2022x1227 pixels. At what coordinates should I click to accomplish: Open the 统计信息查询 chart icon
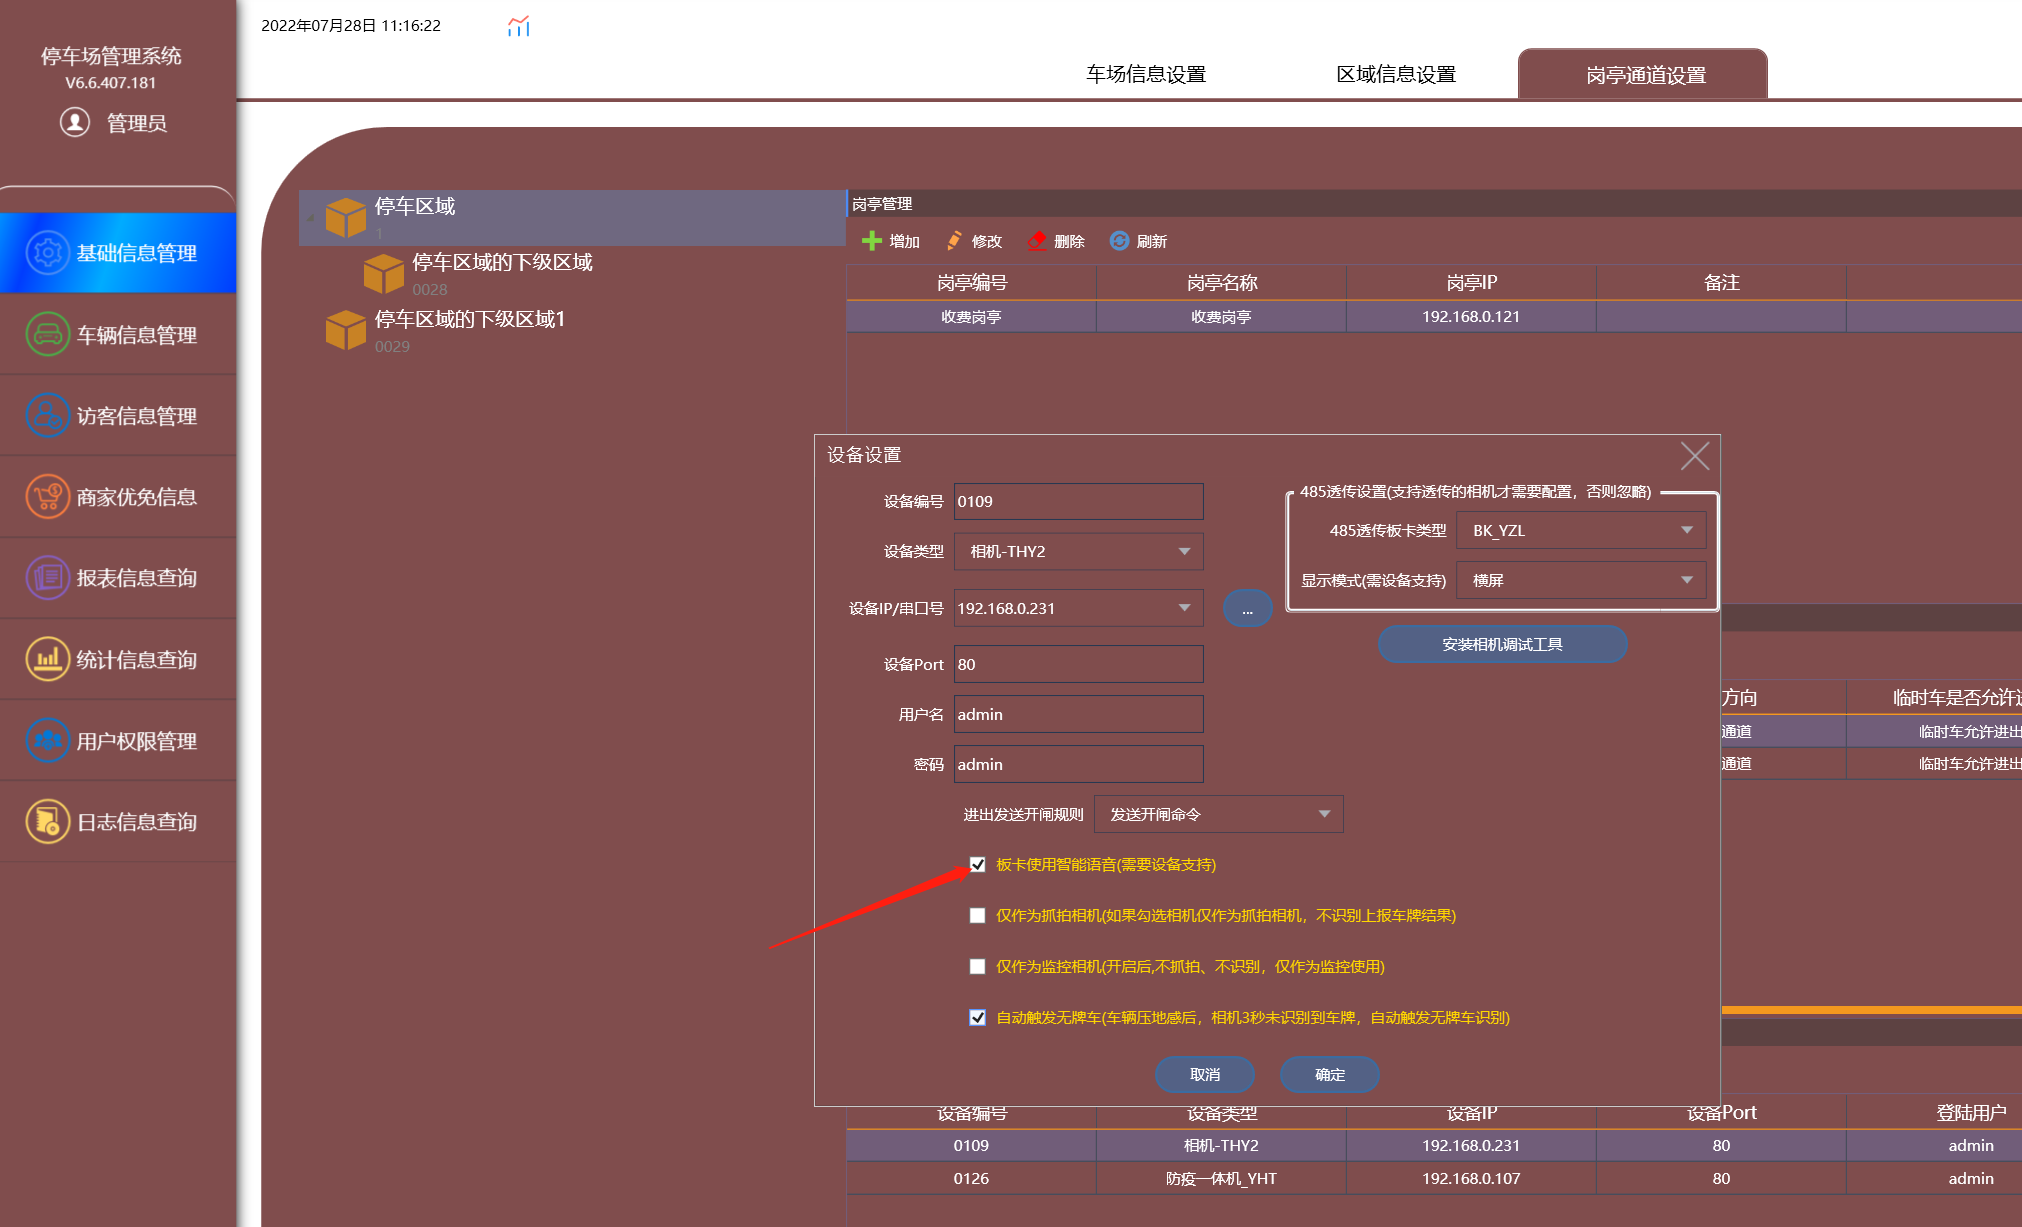click(x=47, y=659)
